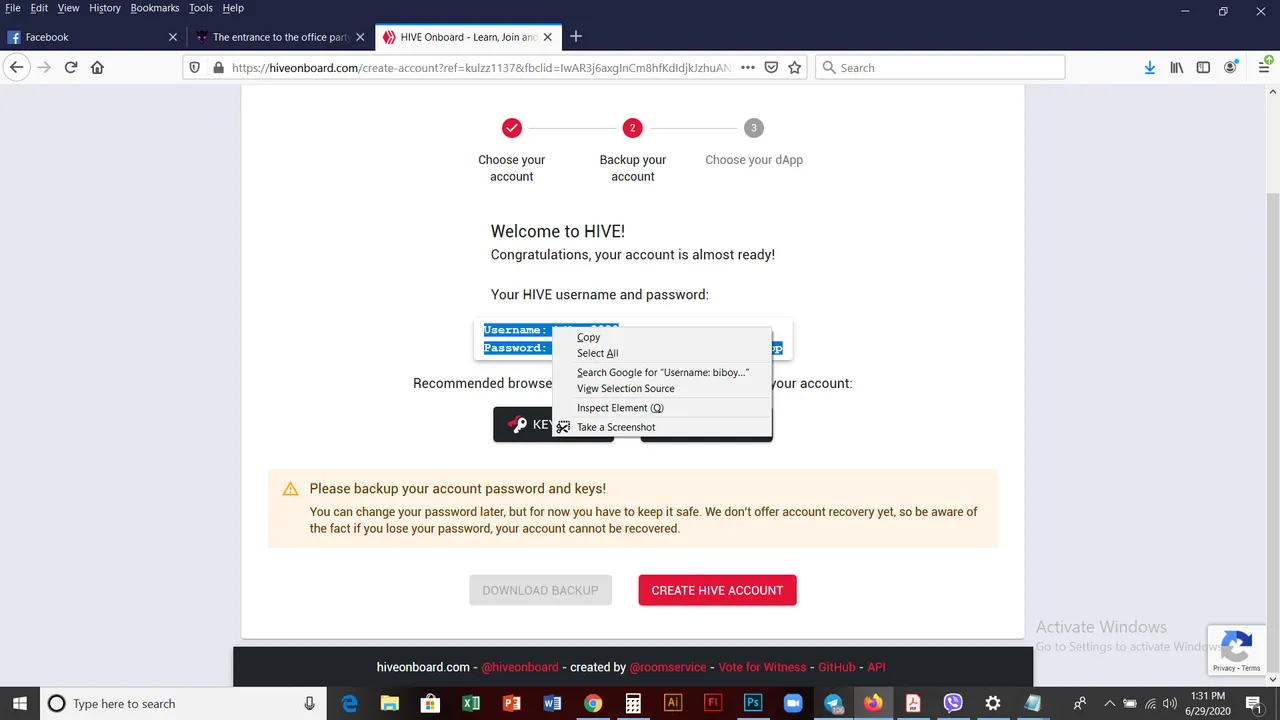
Task: Open the notification center icon
Action: click(x=1253, y=703)
